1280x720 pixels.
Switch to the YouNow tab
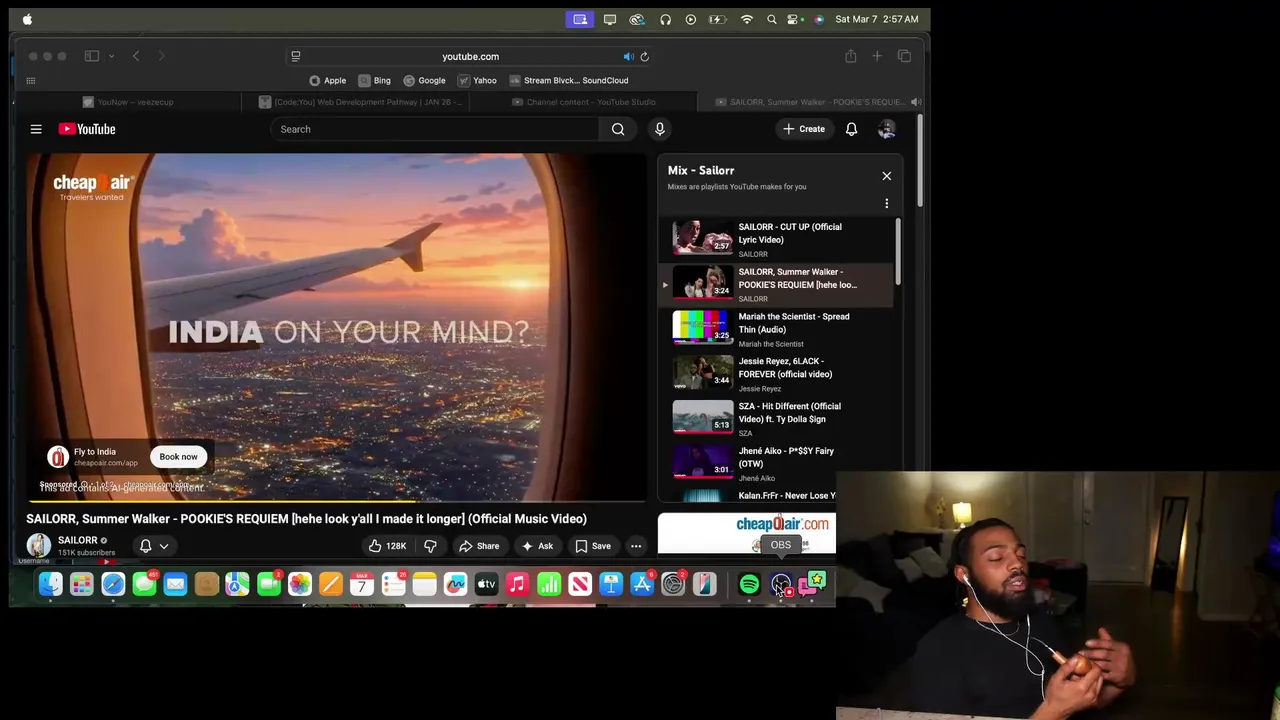[128, 102]
